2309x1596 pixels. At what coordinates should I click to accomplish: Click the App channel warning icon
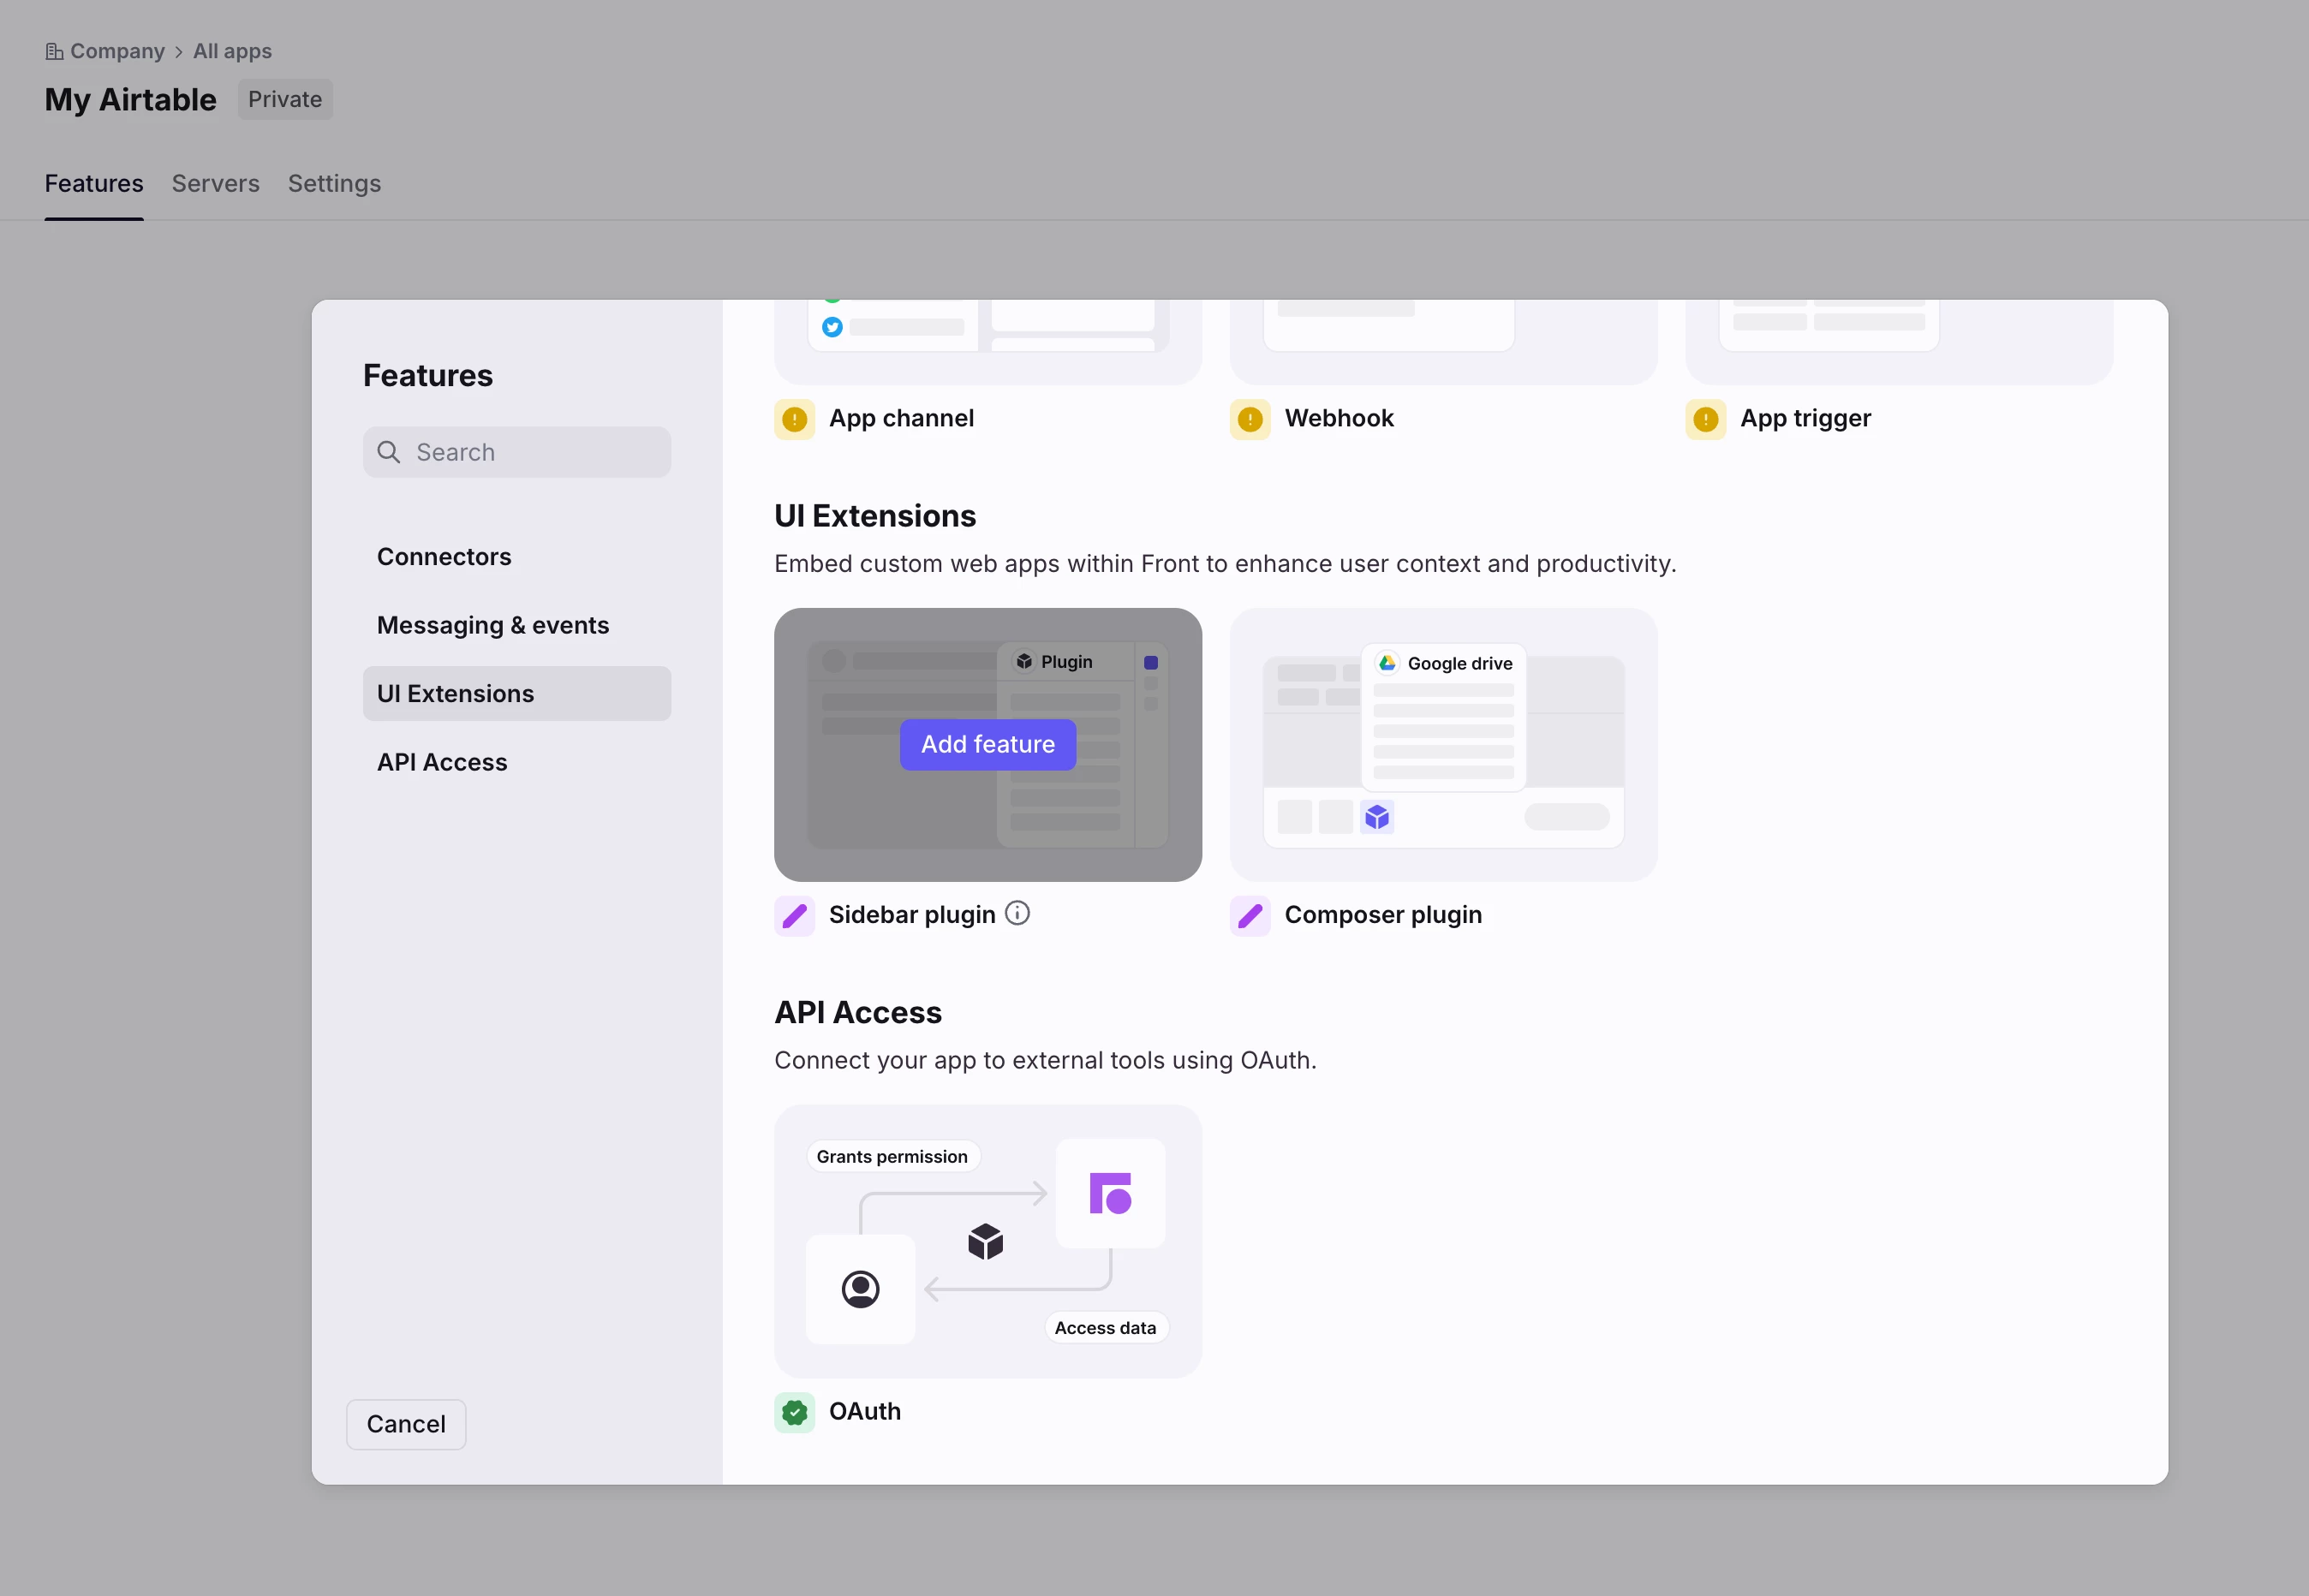click(794, 419)
